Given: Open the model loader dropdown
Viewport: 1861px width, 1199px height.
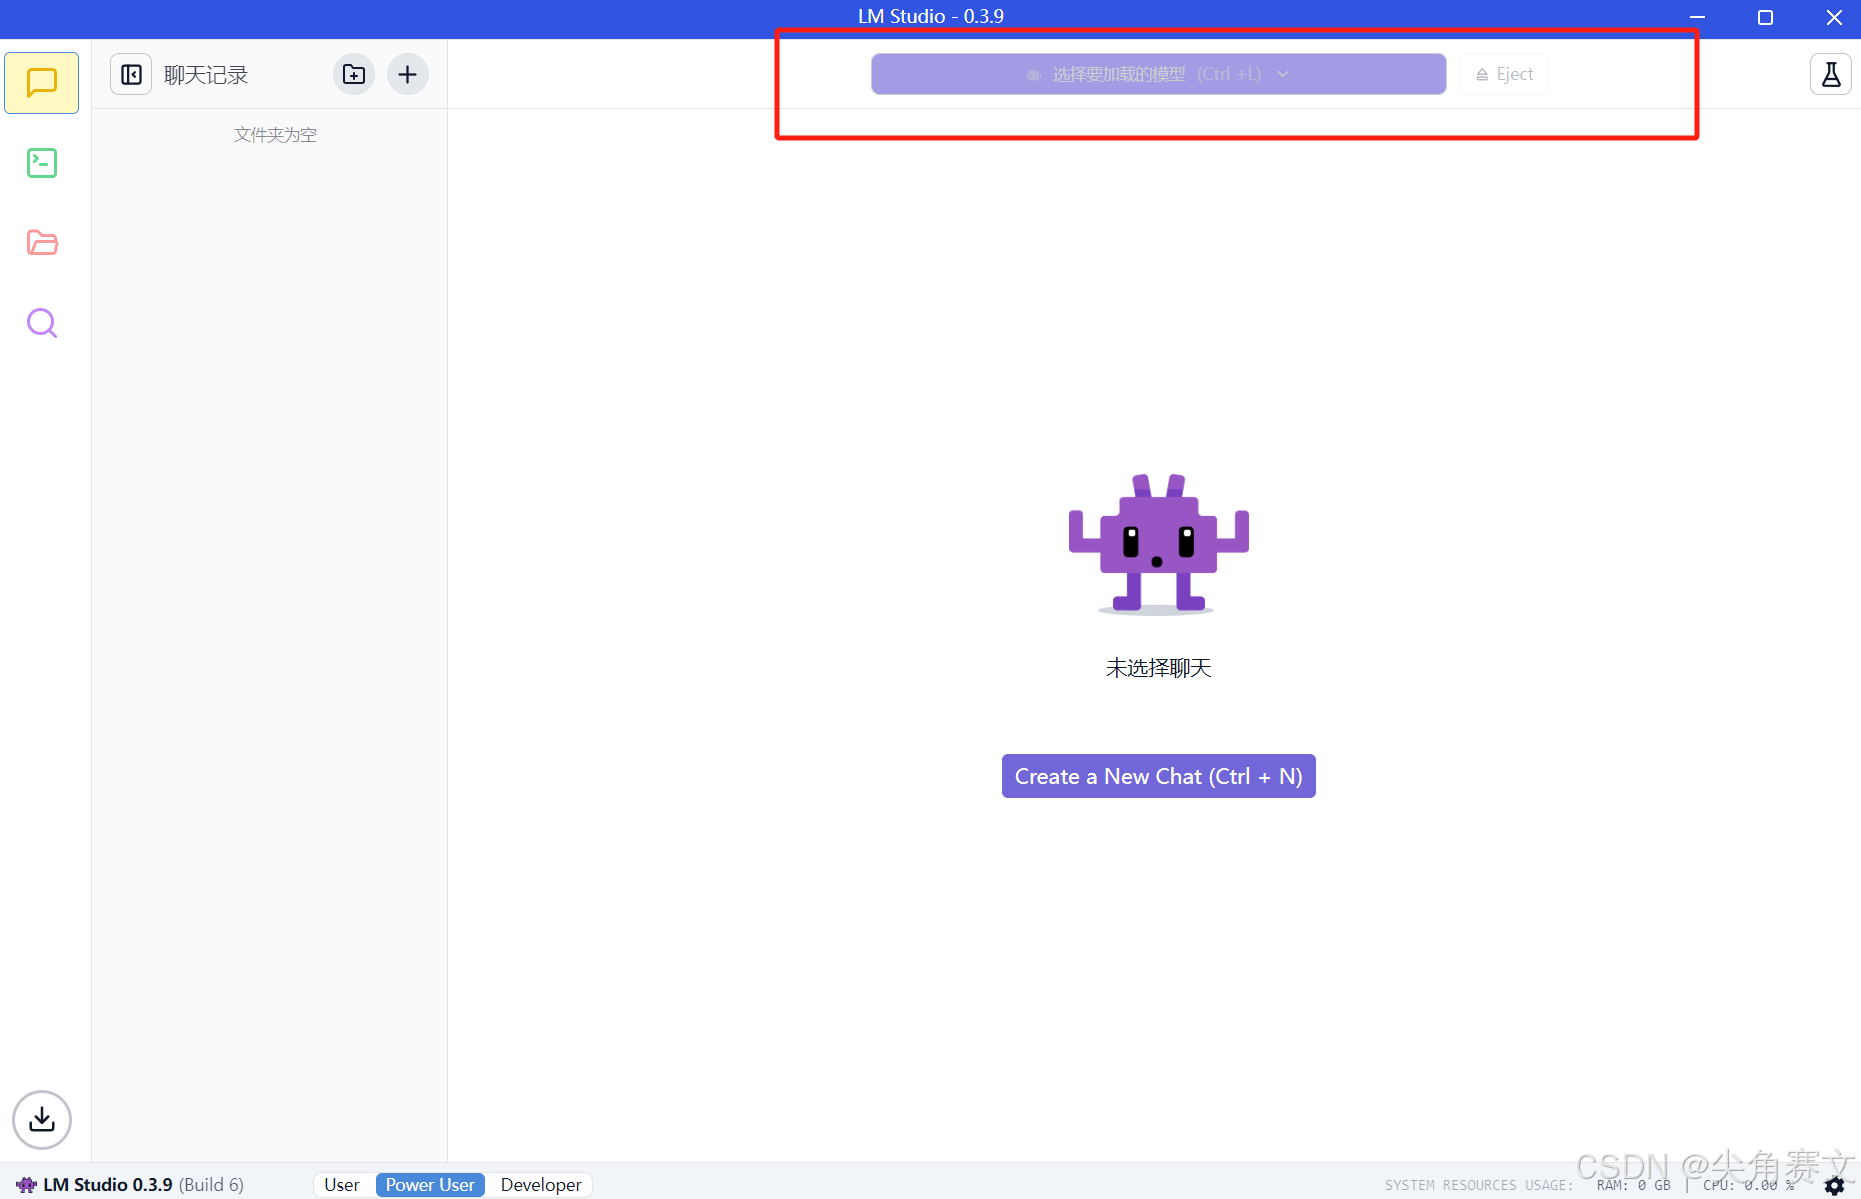Looking at the screenshot, I should pyautogui.click(x=1158, y=74).
